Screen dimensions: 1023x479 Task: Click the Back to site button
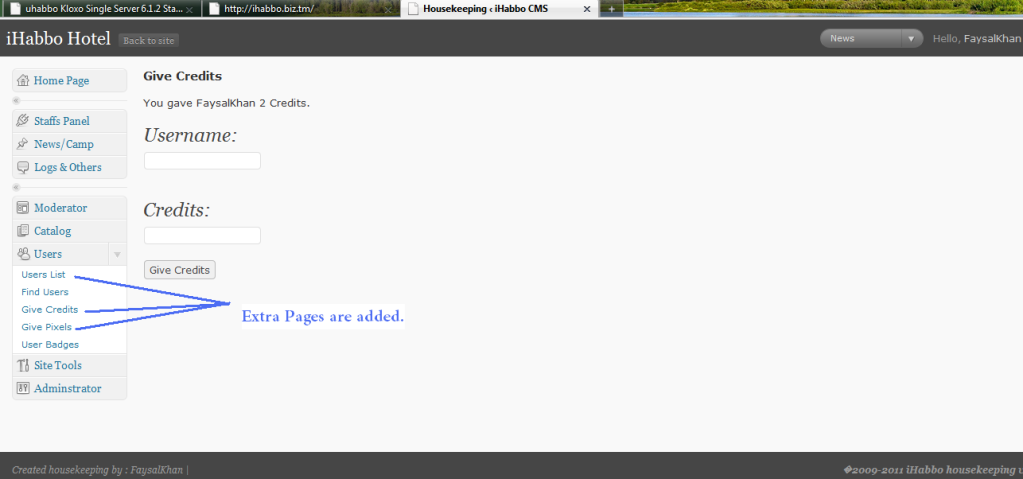[148, 41]
